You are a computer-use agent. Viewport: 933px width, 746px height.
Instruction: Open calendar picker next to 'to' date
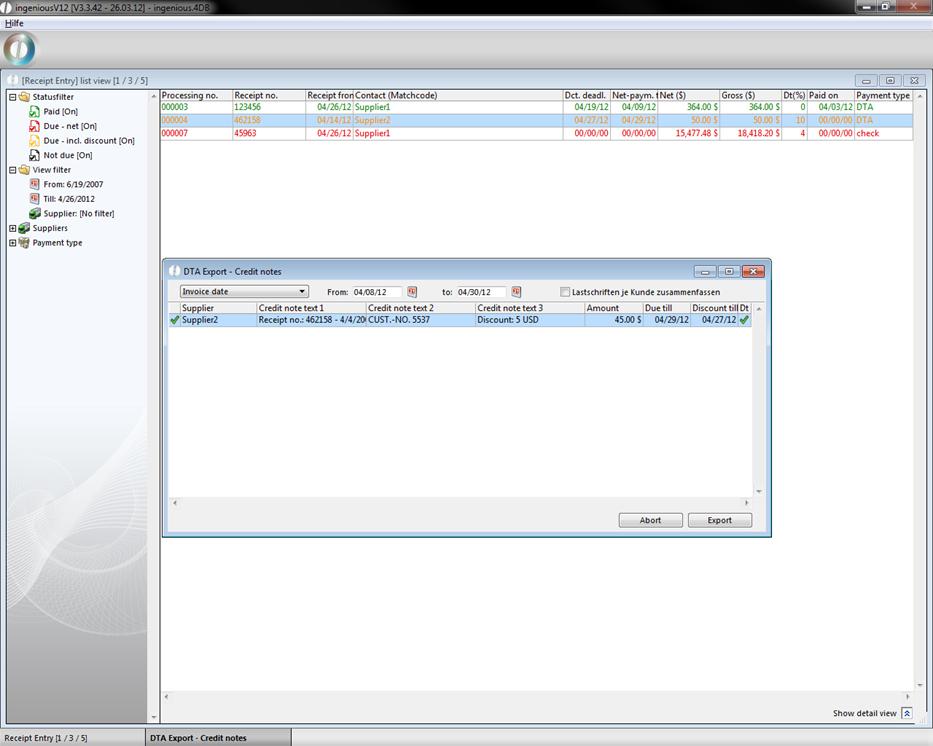click(516, 292)
